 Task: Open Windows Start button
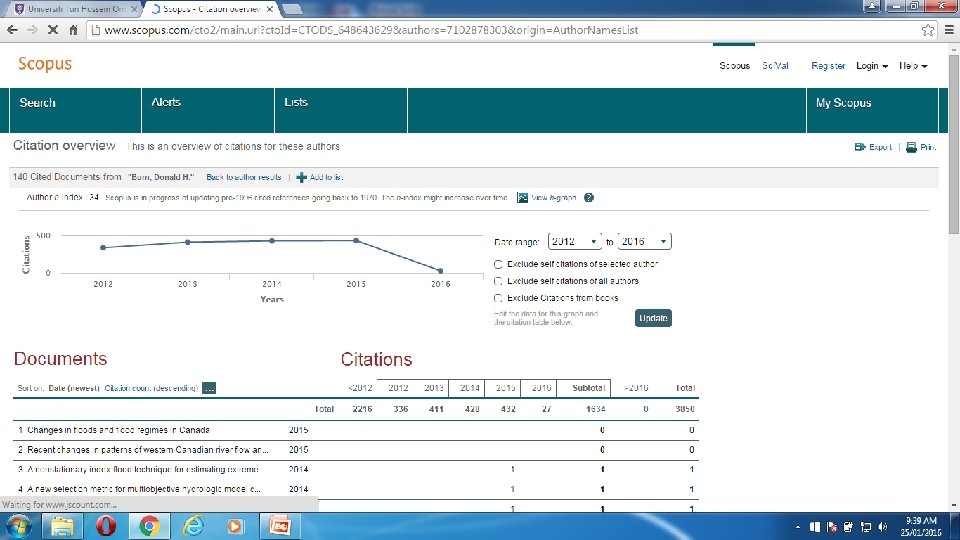(18, 527)
